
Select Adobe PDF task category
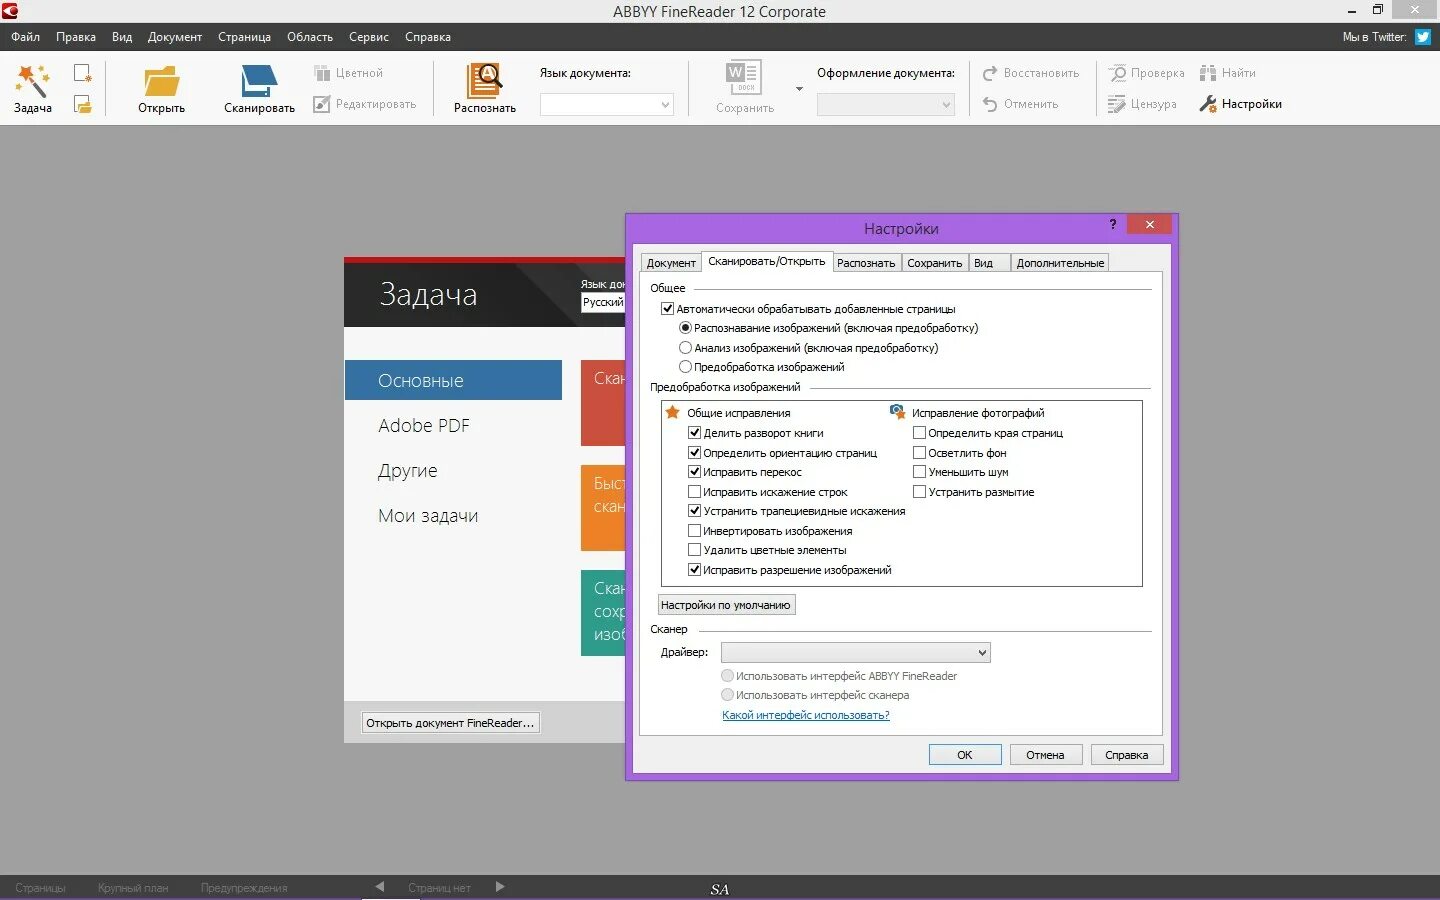click(424, 426)
